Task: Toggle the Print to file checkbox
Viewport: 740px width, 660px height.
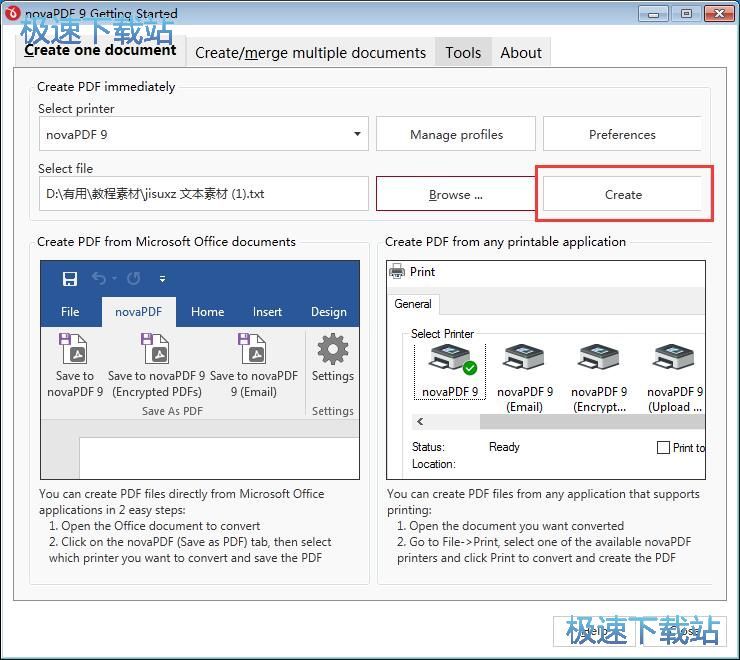Action: pyautogui.click(x=663, y=448)
